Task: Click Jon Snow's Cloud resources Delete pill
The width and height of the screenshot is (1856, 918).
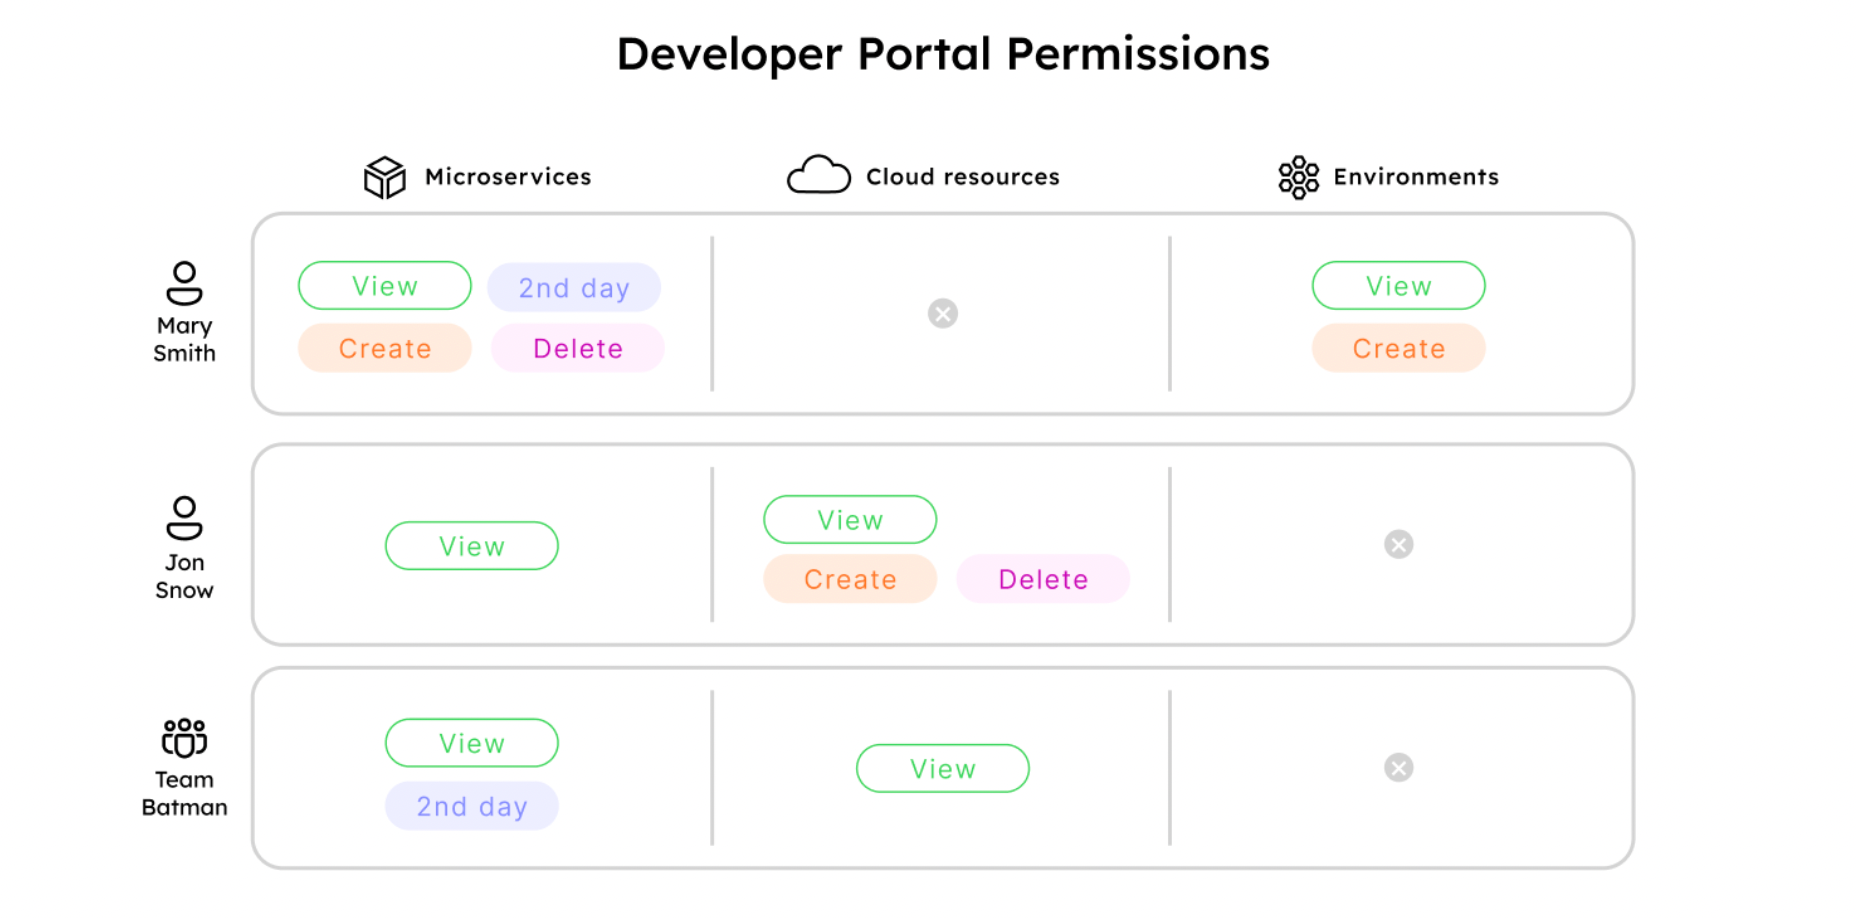Action: 1043,580
